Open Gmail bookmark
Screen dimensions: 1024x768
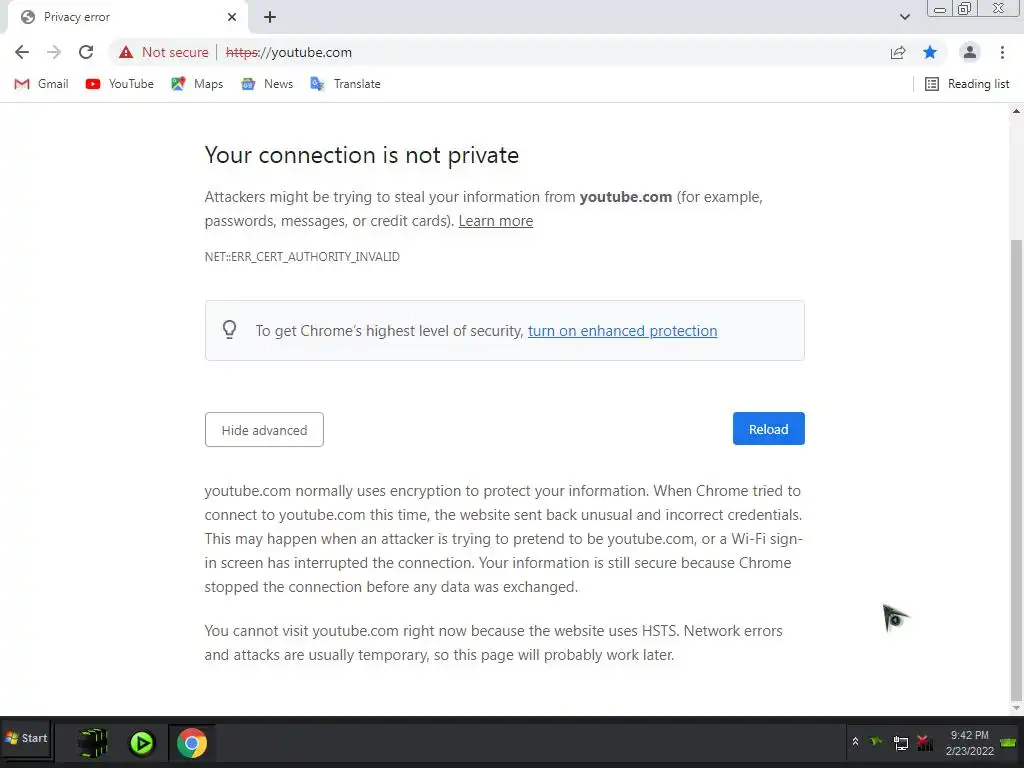point(41,84)
